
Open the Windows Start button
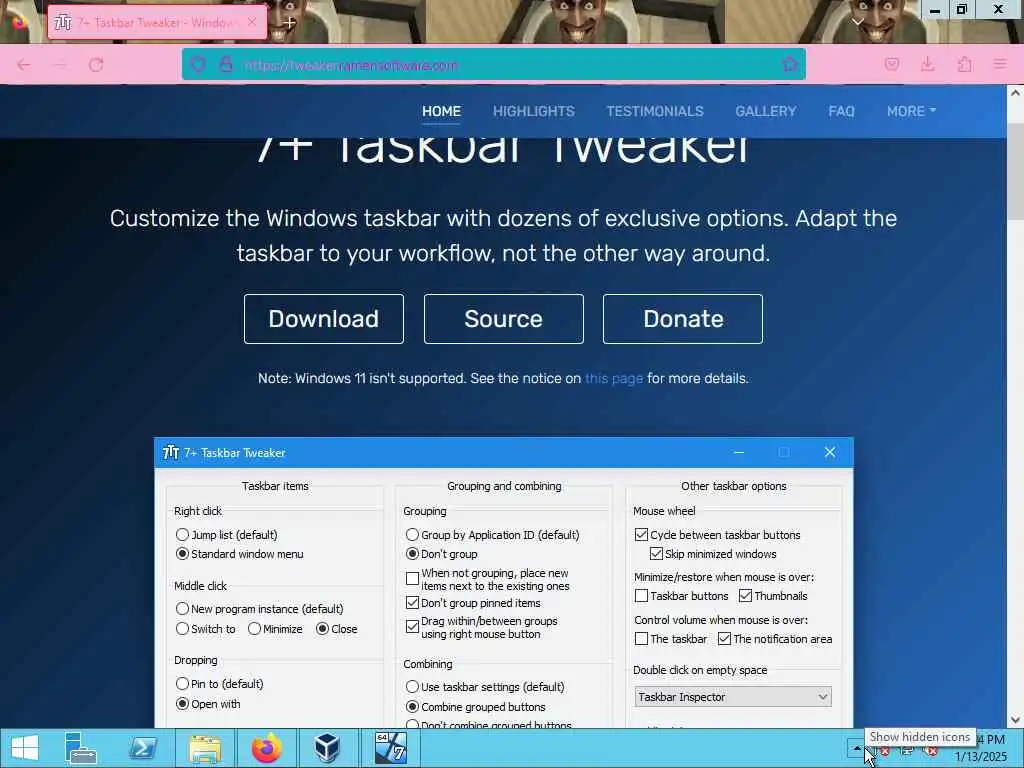click(x=25, y=748)
